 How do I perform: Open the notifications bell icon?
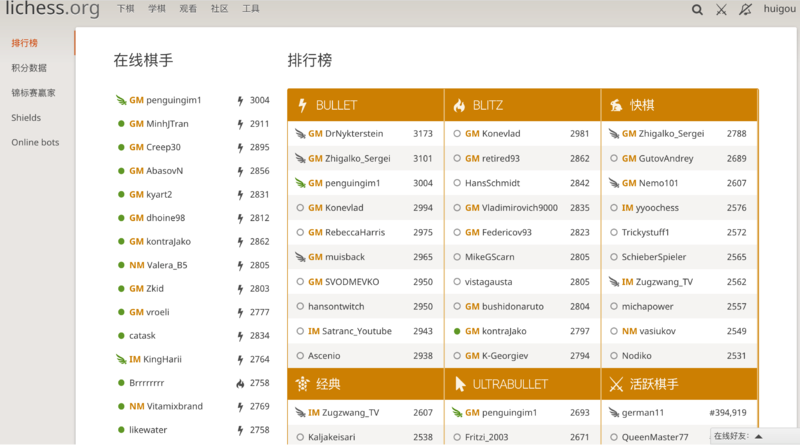[x=745, y=10]
